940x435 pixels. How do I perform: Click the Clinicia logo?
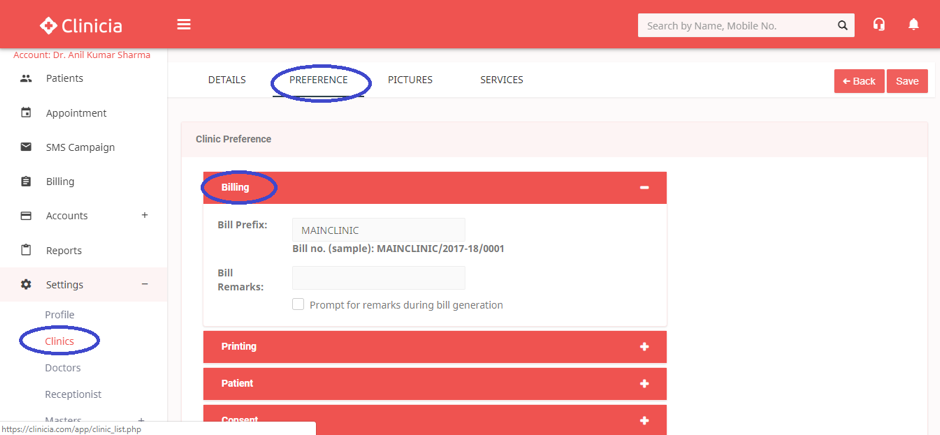click(x=81, y=25)
